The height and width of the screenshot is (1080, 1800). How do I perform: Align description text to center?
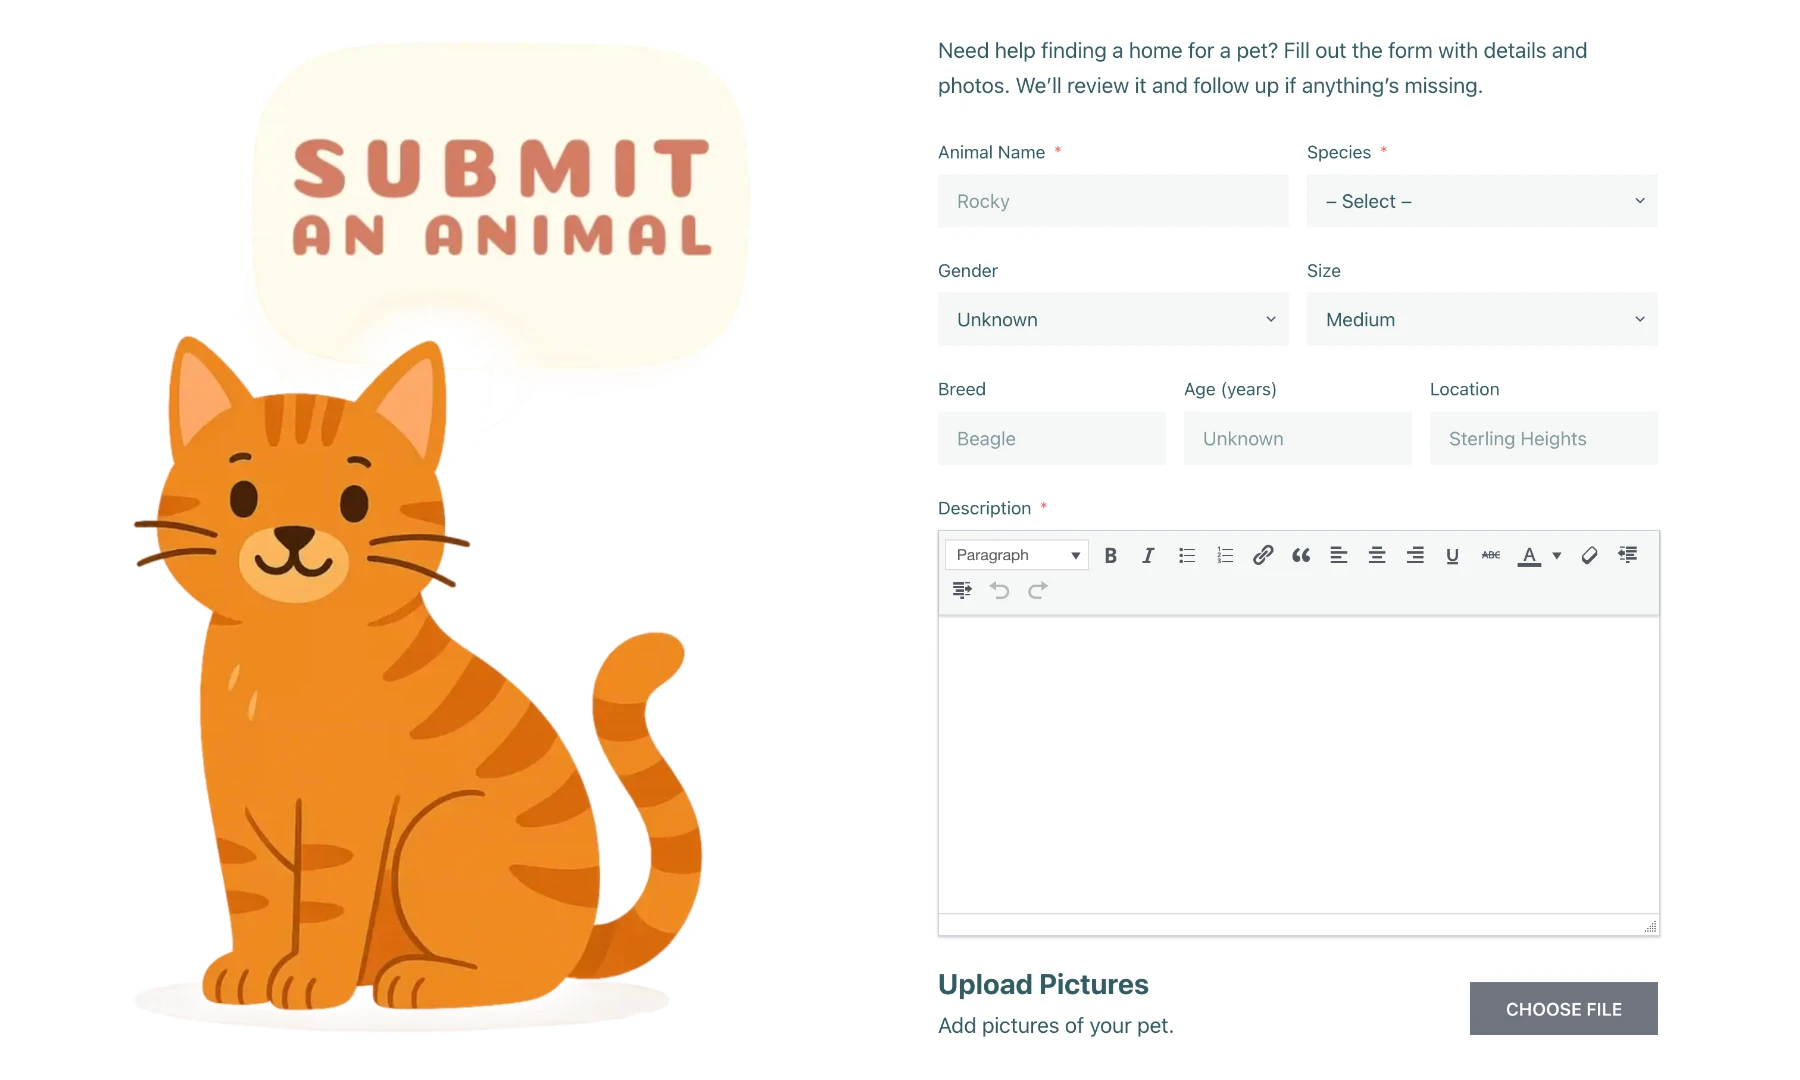pyautogui.click(x=1377, y=556)
